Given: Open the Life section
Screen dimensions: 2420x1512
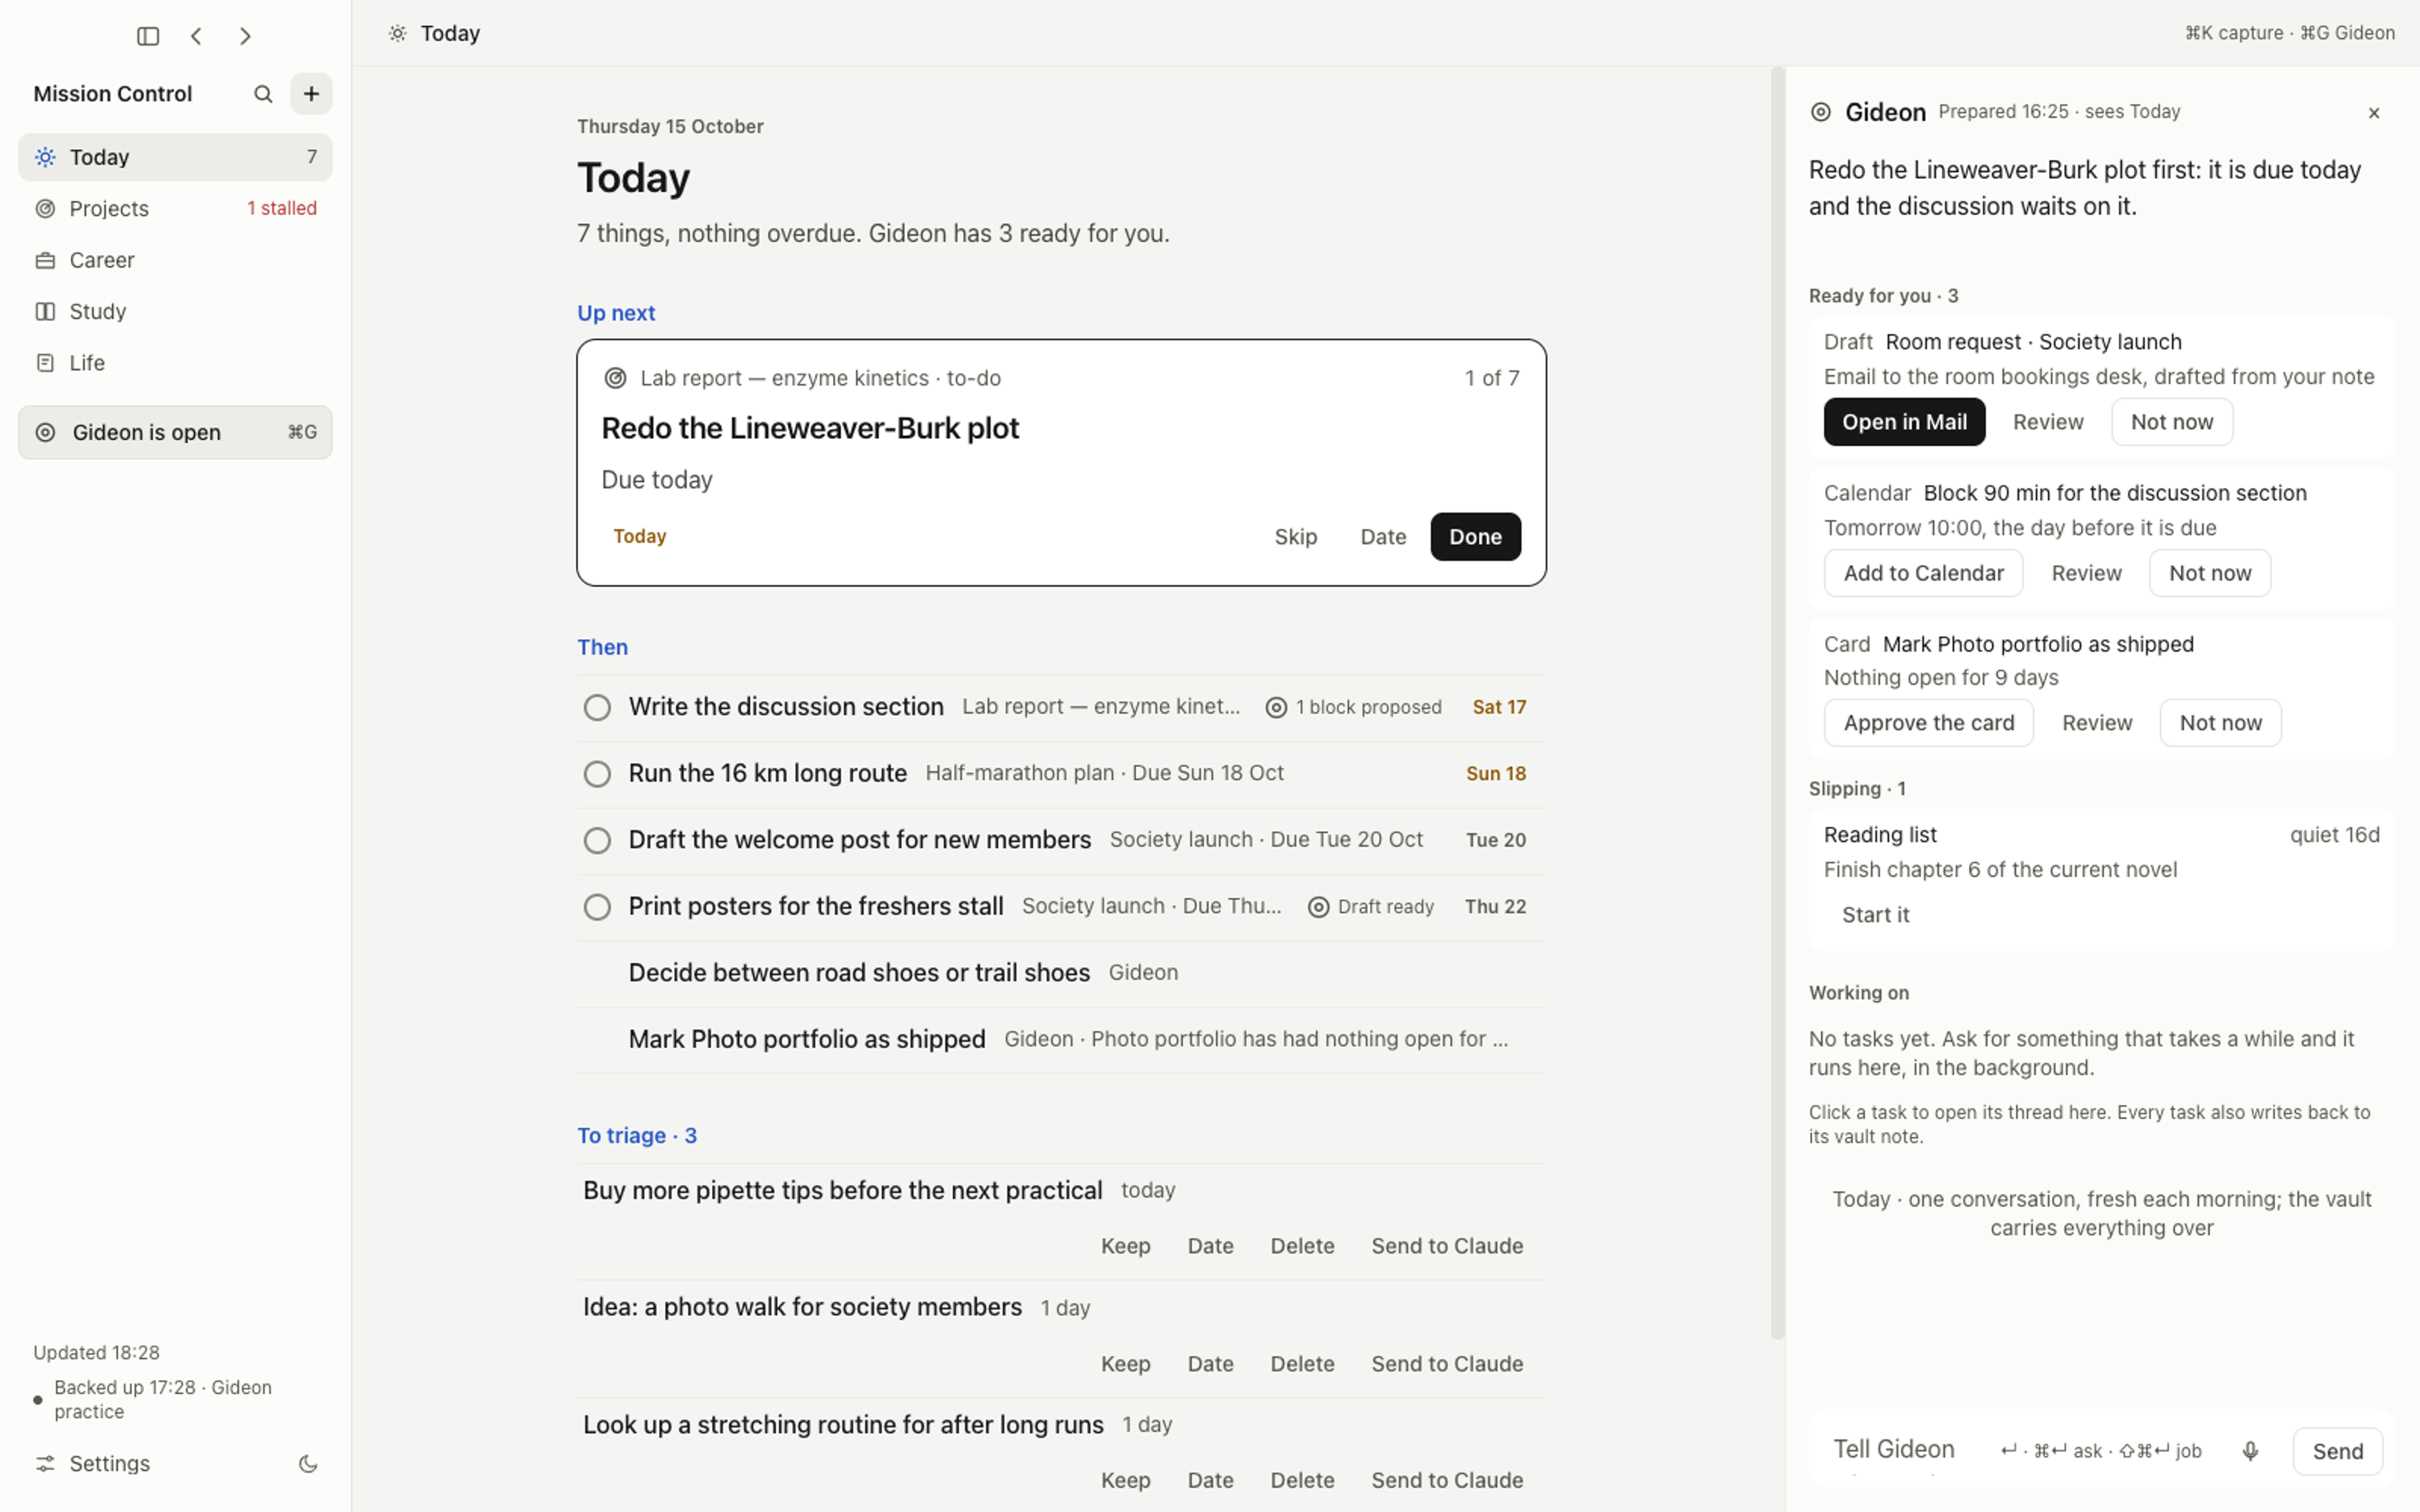Looking at the screenshot, I should [x=175, y=363].
